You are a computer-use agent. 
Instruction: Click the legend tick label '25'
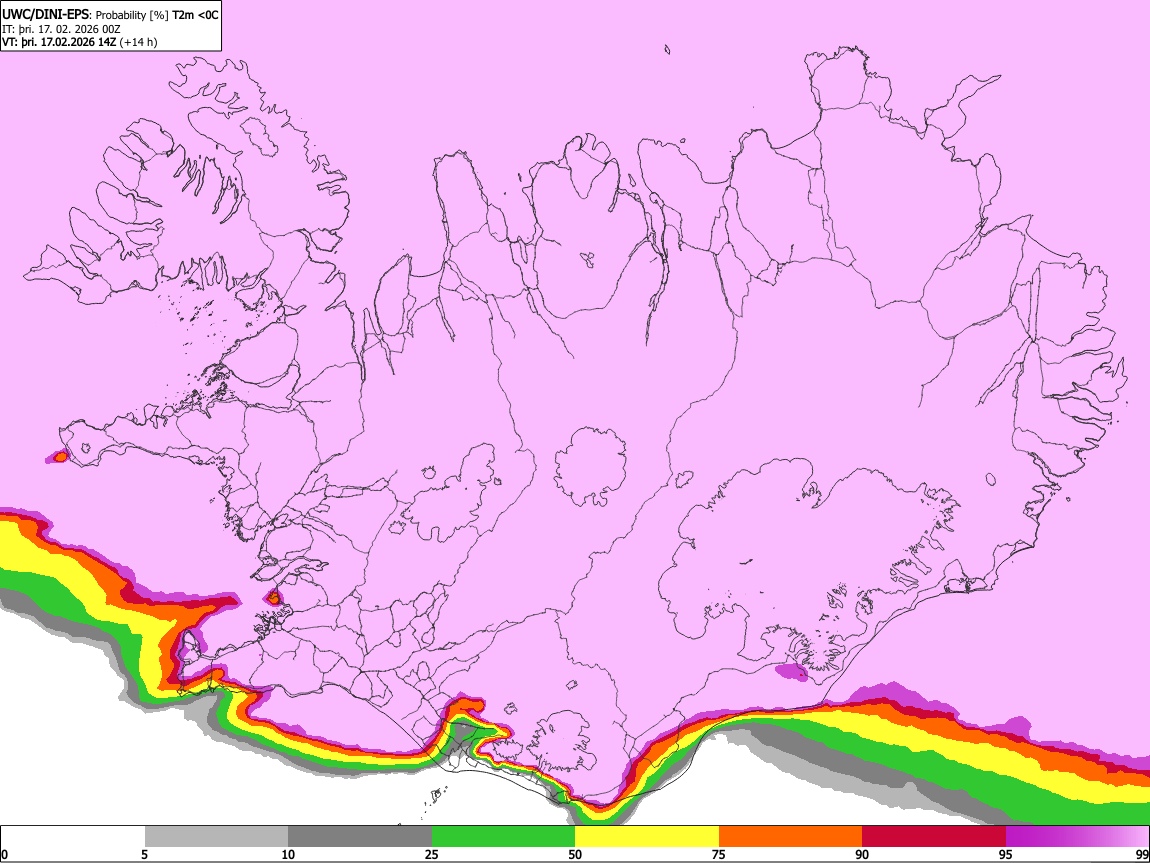click(x=432, y=855)
